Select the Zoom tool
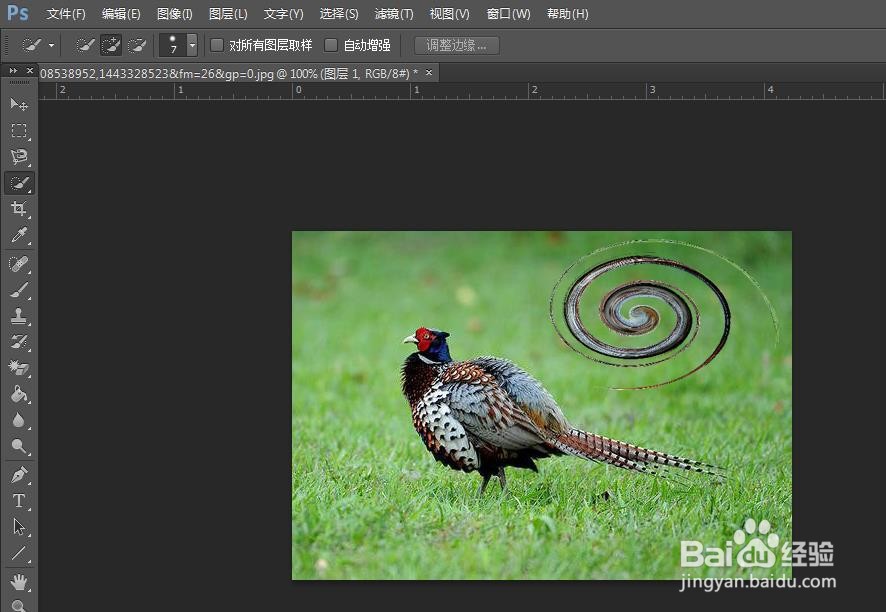Screen dimensions: 886x612 click(x=19, y=606)
